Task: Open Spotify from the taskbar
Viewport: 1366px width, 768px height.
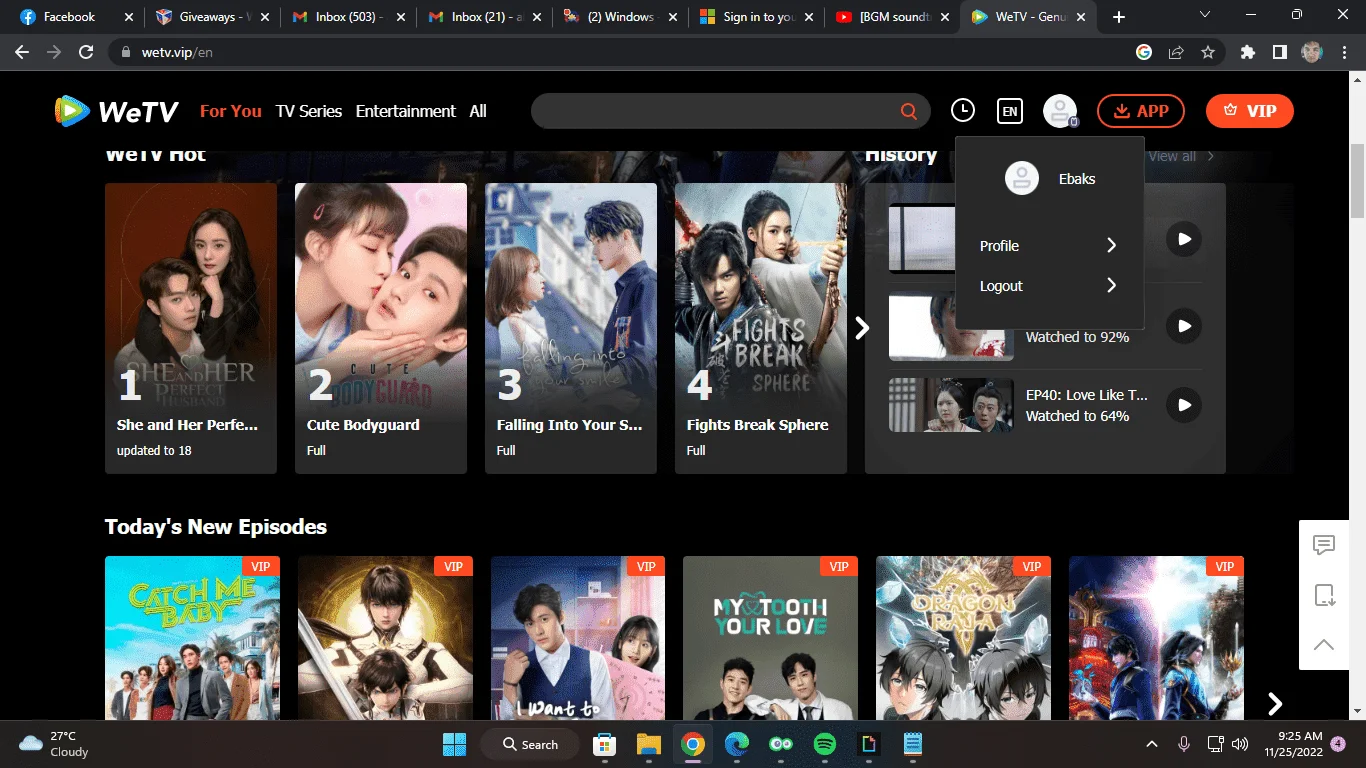Action: click(825, 744)
